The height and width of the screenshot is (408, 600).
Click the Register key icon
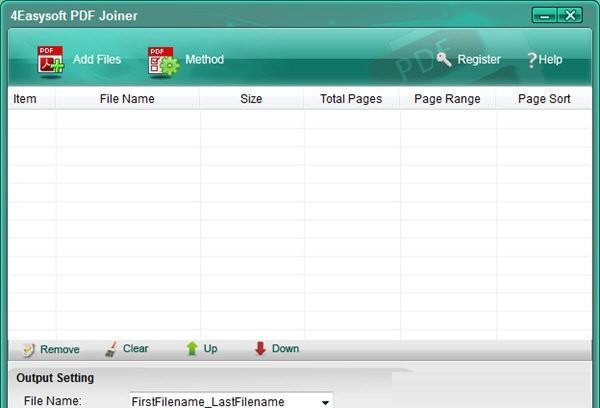pos(444,59)
